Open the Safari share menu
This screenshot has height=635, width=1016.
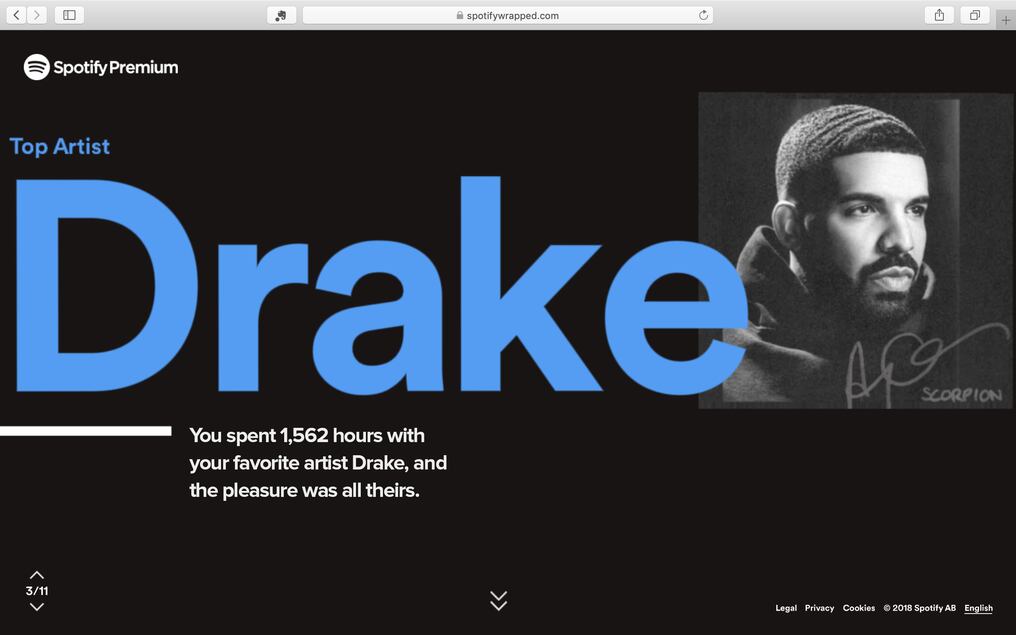(x=939, y=15)
